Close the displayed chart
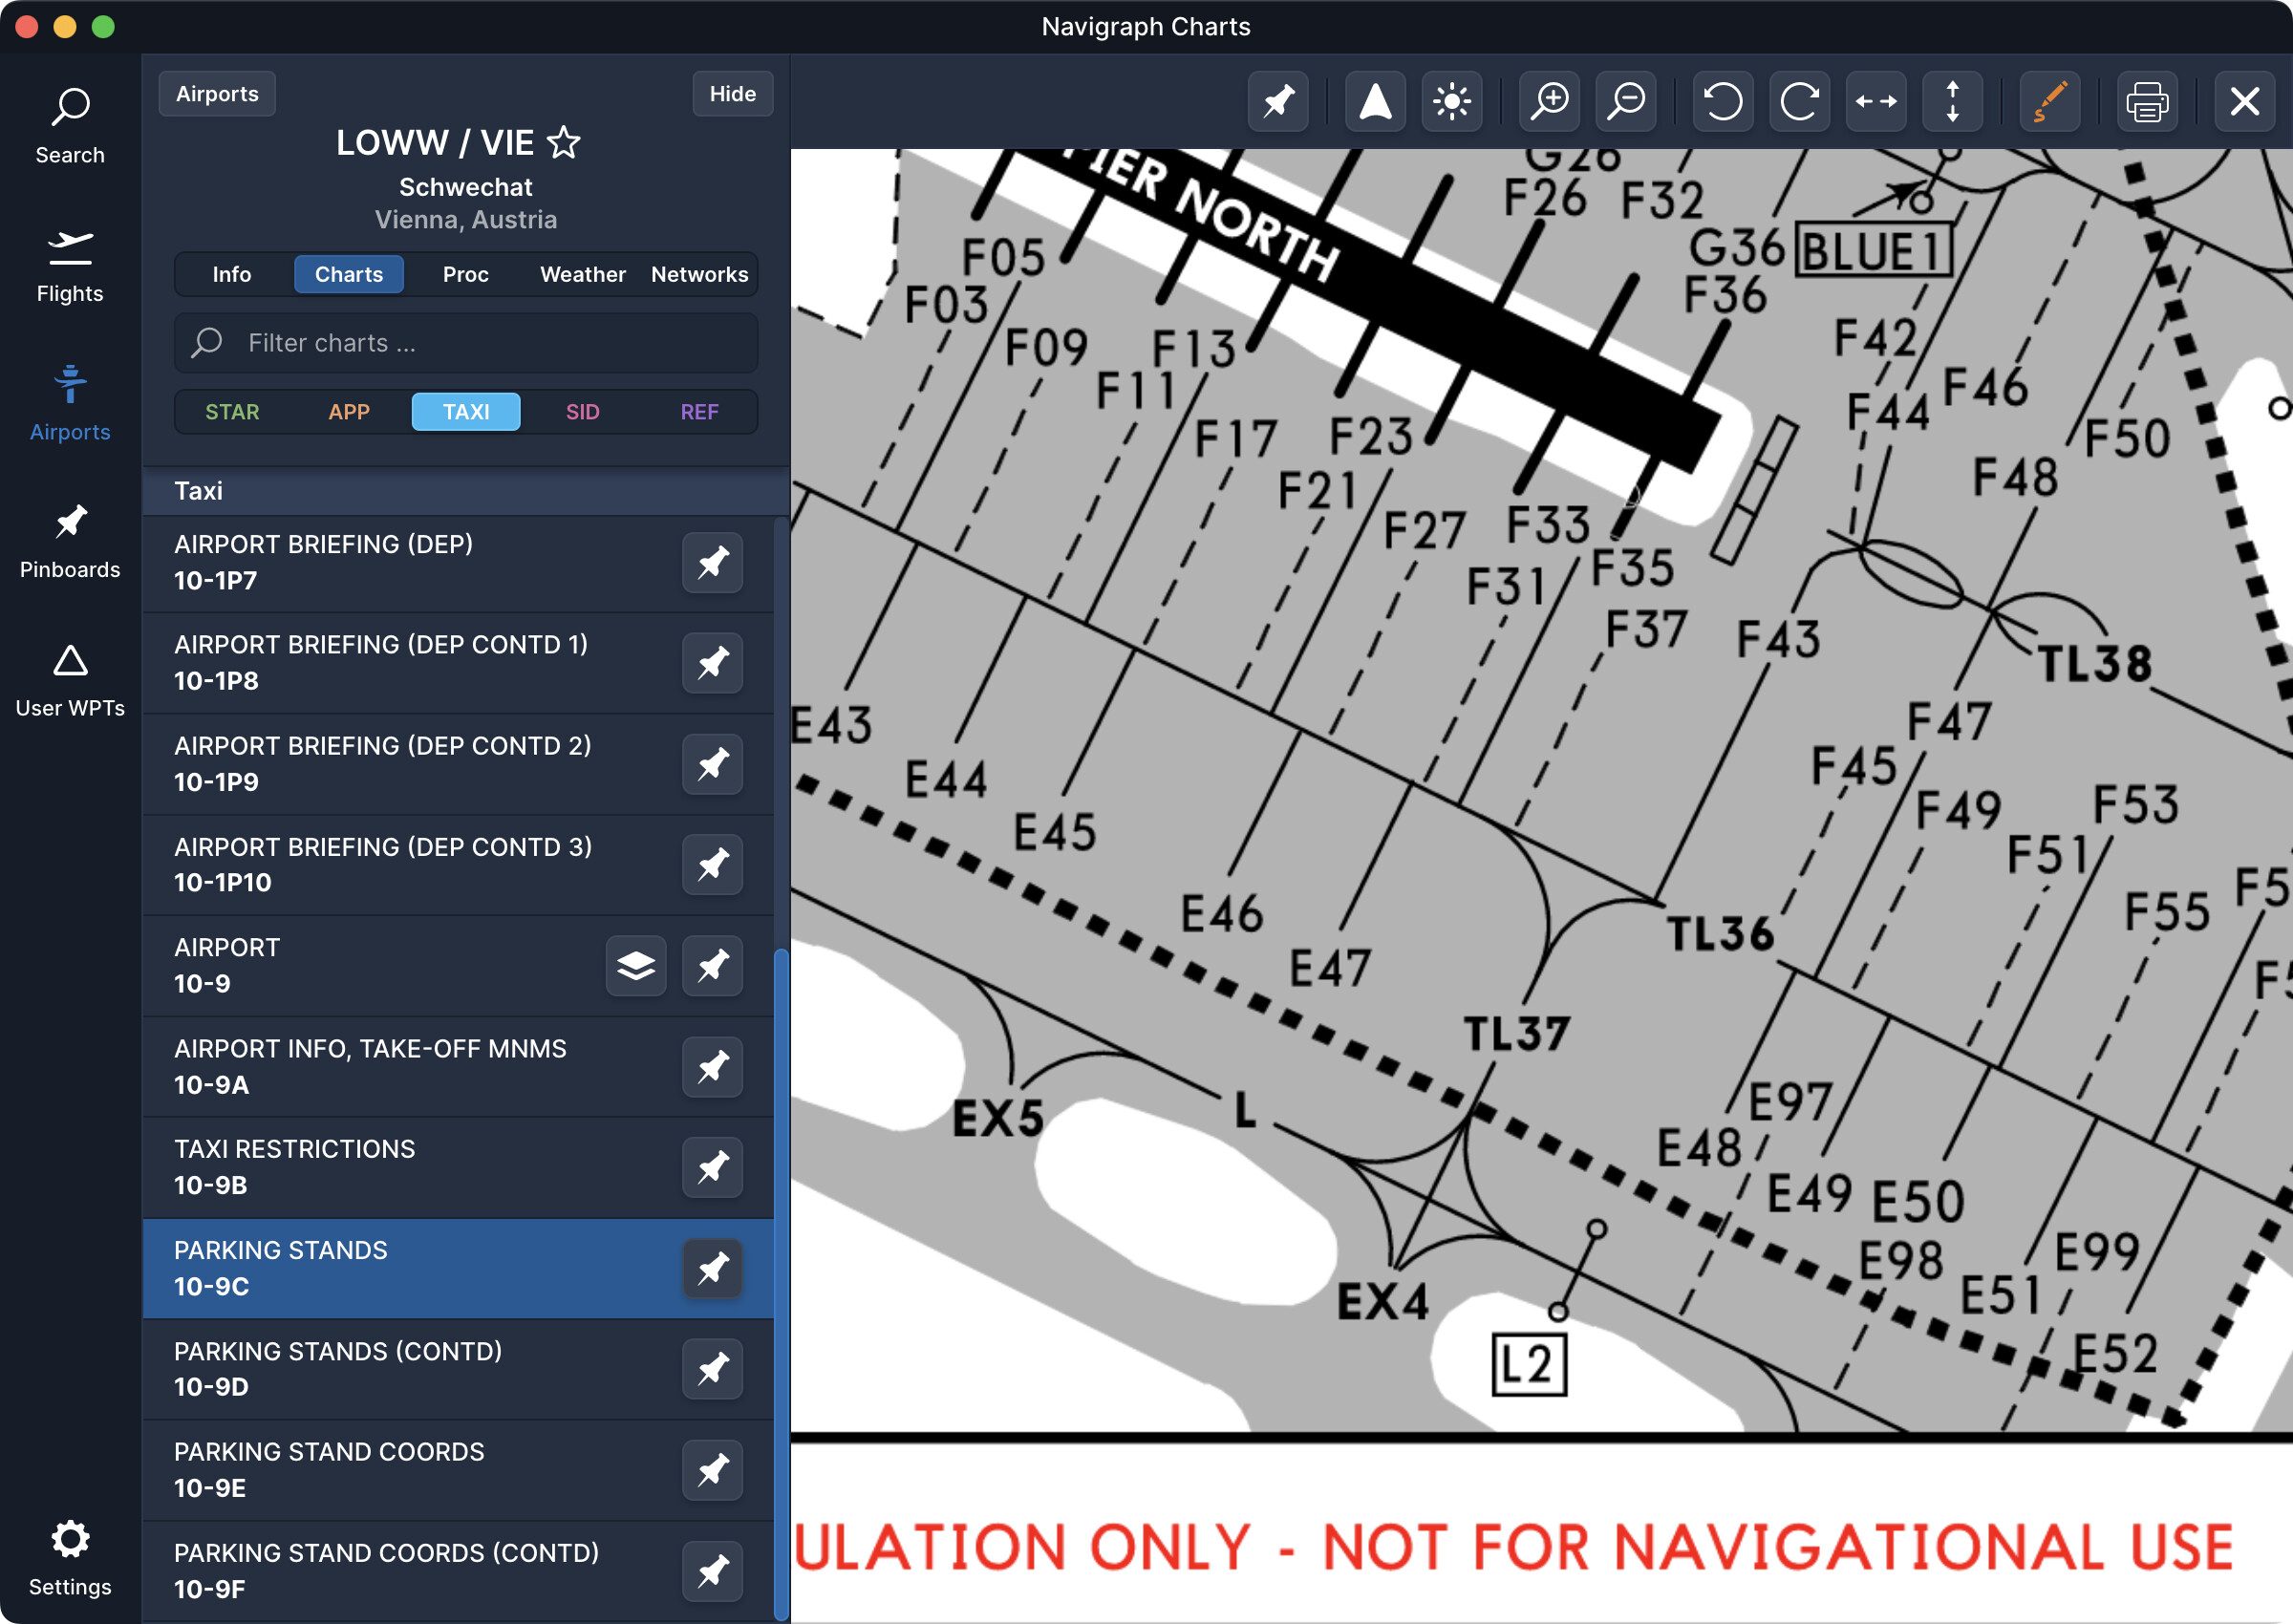Screen dimensions: 2293x1624 point(2245,101)
